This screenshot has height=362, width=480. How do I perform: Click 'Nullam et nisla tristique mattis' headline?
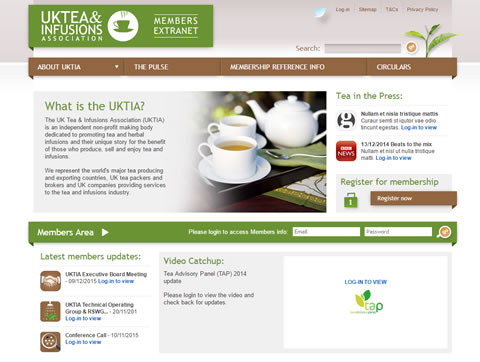click(x=399, y=114)
